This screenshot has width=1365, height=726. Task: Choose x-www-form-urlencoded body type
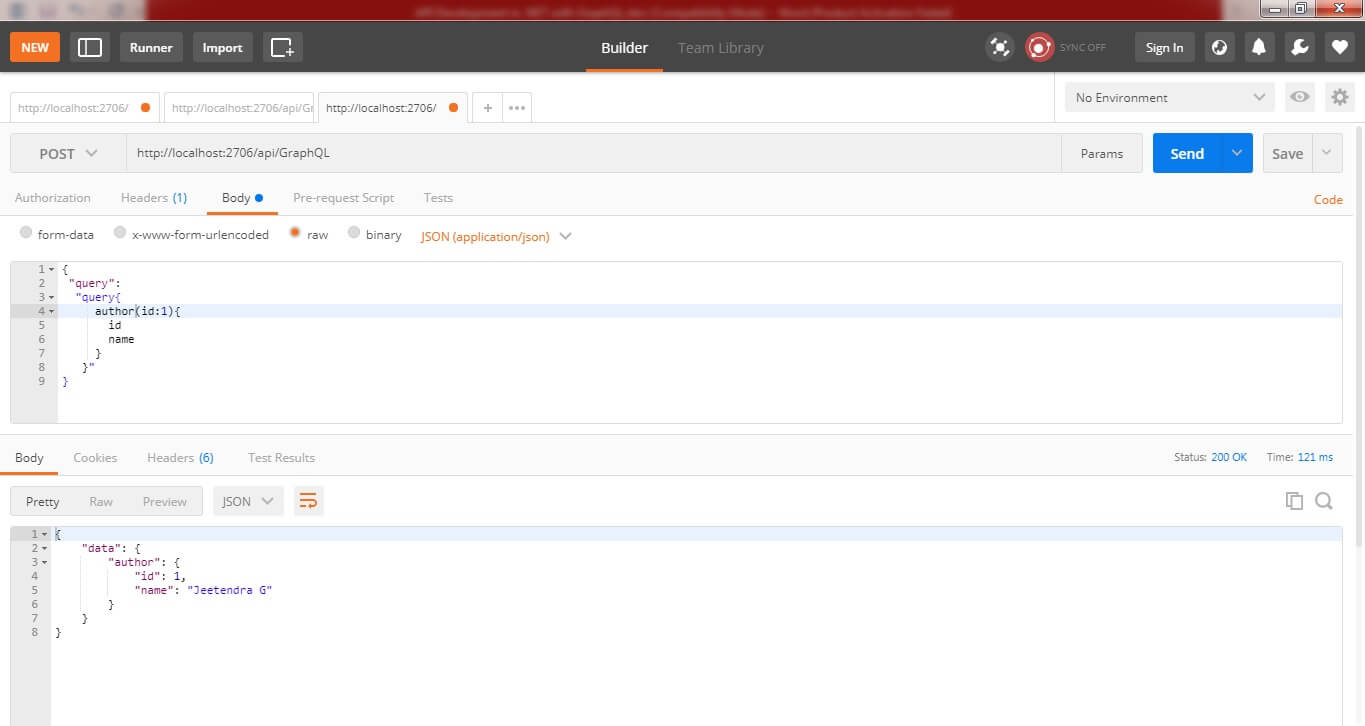tap(120, 233)
